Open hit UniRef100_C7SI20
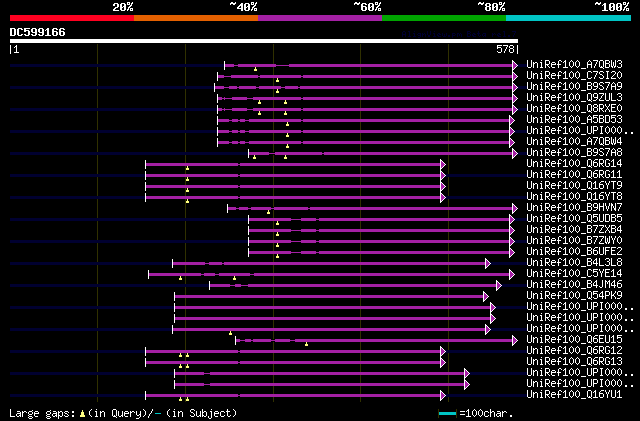 pos(574,75)
